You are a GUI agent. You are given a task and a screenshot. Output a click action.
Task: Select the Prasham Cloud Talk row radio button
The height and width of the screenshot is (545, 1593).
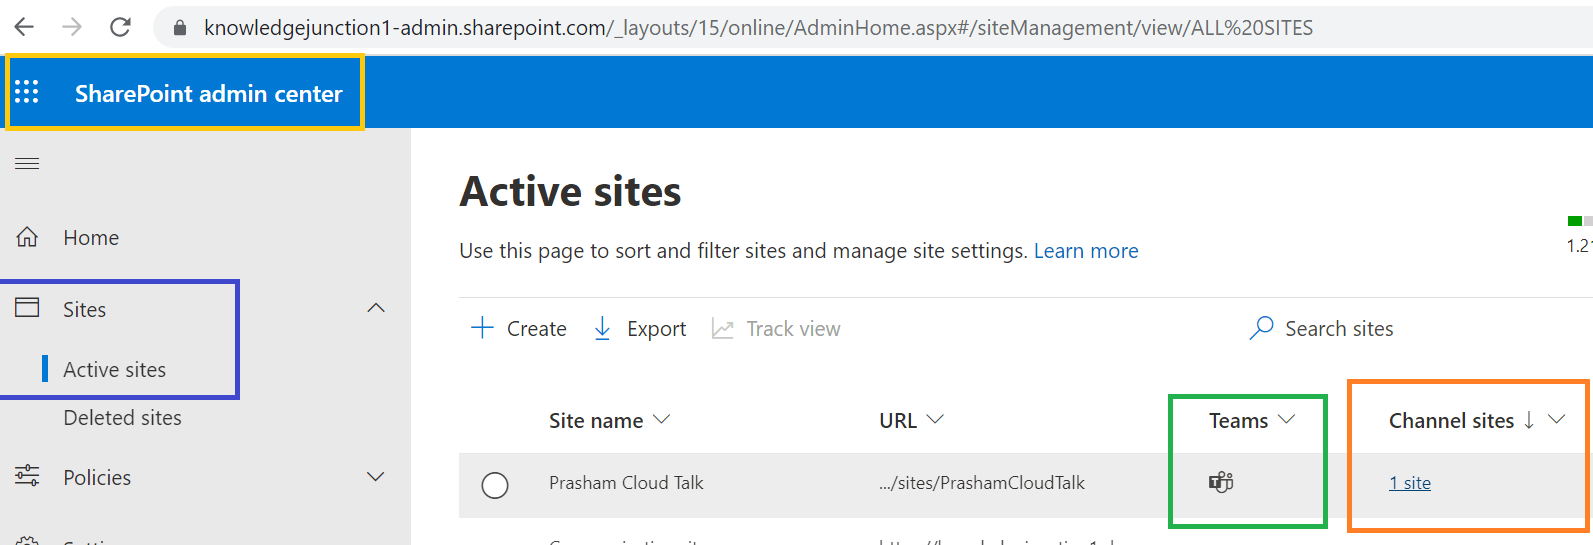495,485
